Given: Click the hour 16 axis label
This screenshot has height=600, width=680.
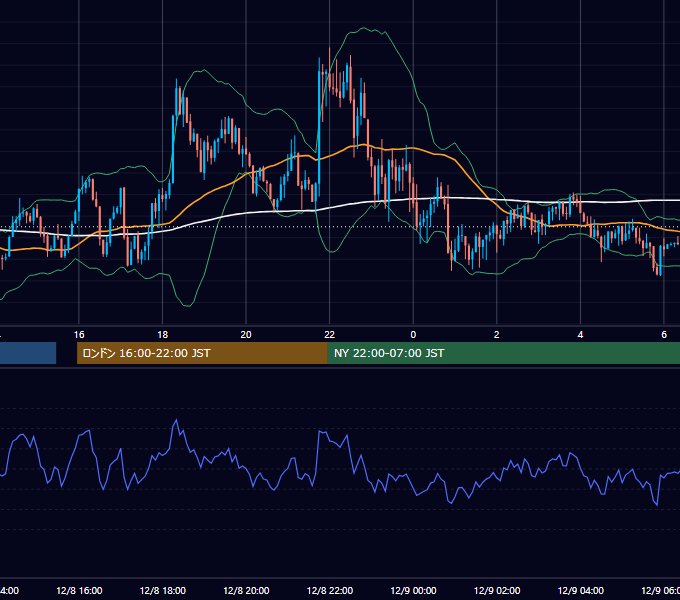Looking at the screenshot, I should point(79,335).
